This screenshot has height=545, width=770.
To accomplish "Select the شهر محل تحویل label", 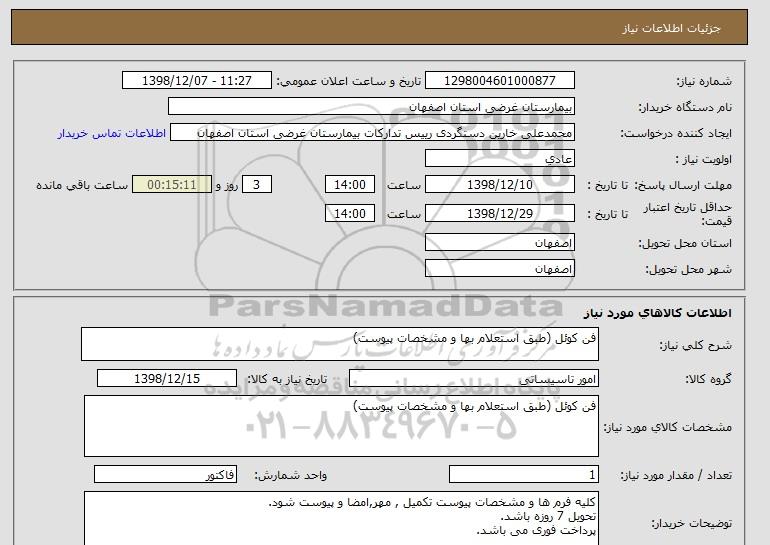I will 688,269.
